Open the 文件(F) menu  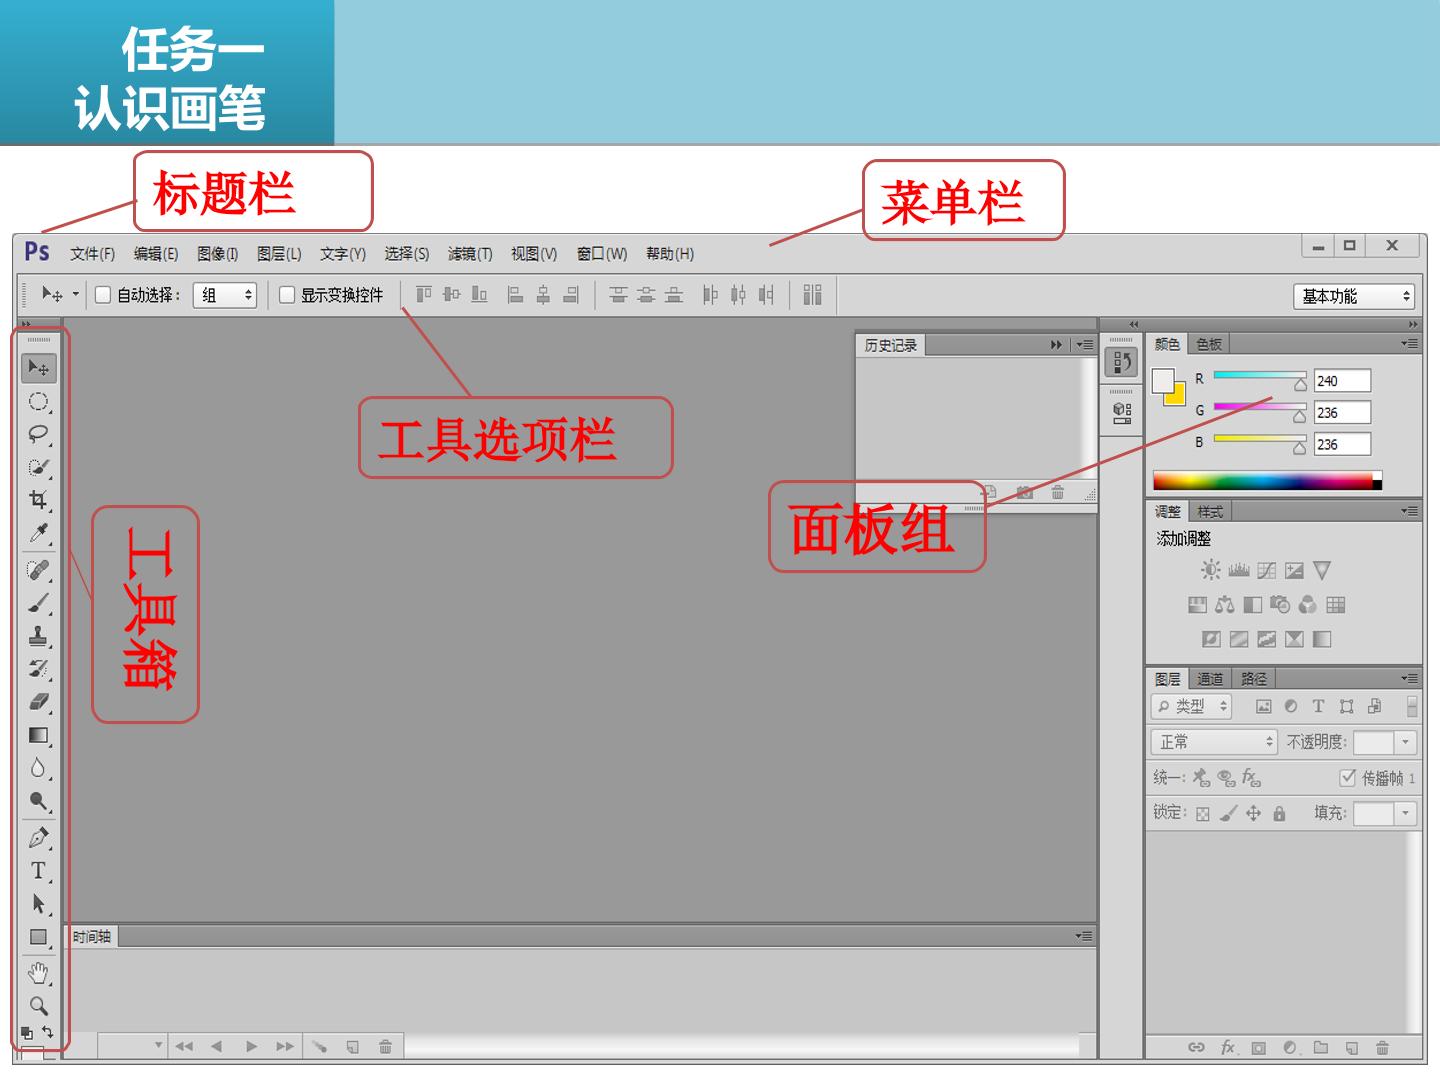[92, 254]
